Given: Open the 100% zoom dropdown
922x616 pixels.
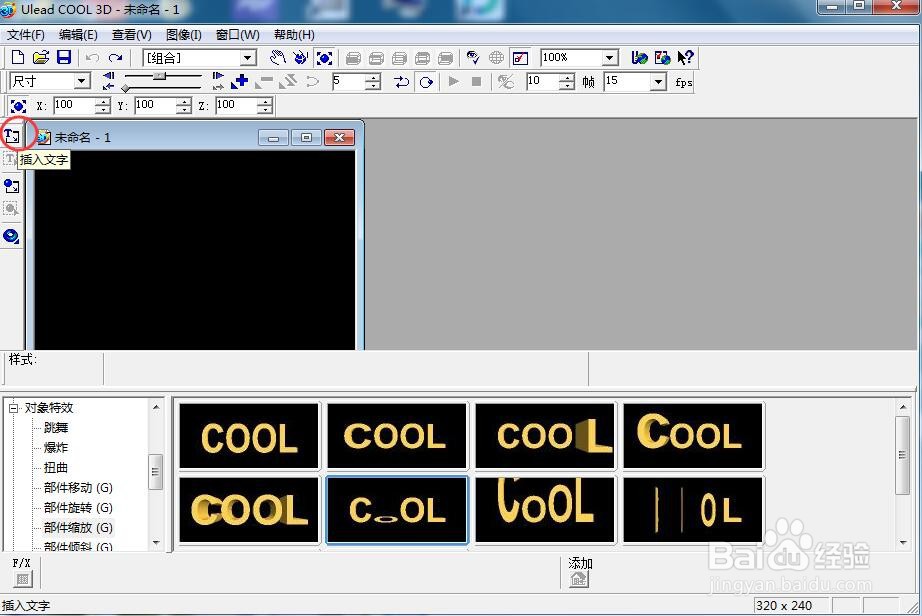Looking at the screenshot, I should click(610, 58).
